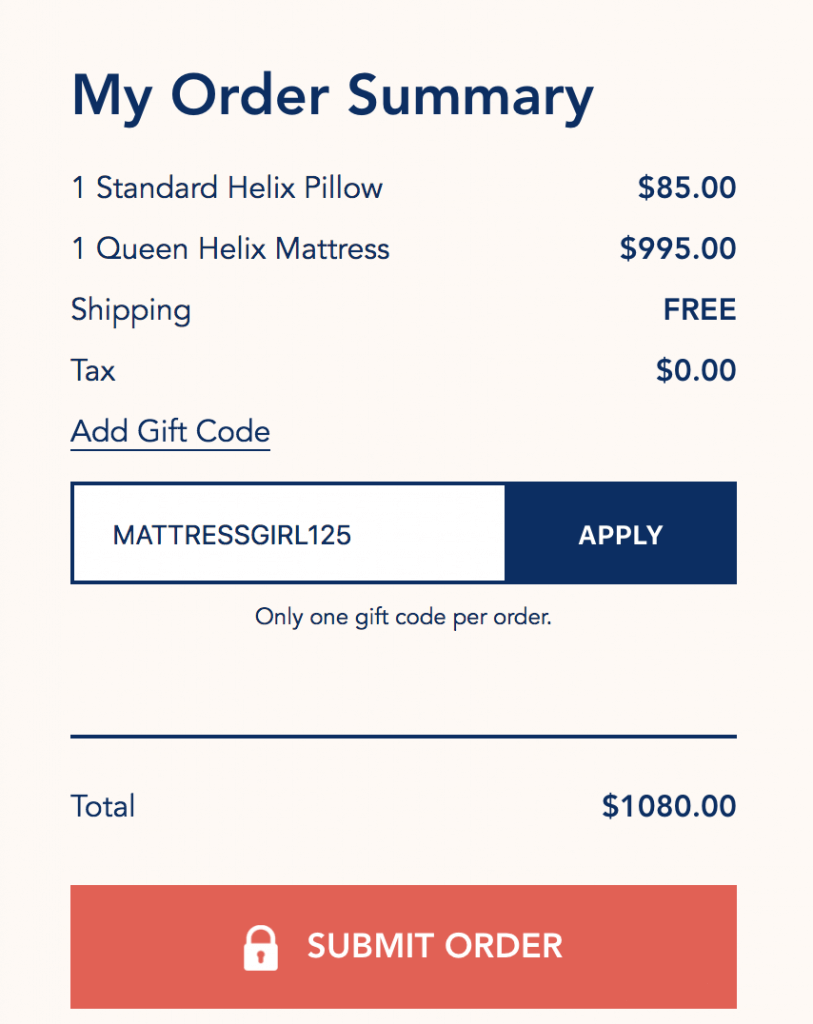
Task: Click the APPLY button for the gift code
Action: click(x=620, y=533)
